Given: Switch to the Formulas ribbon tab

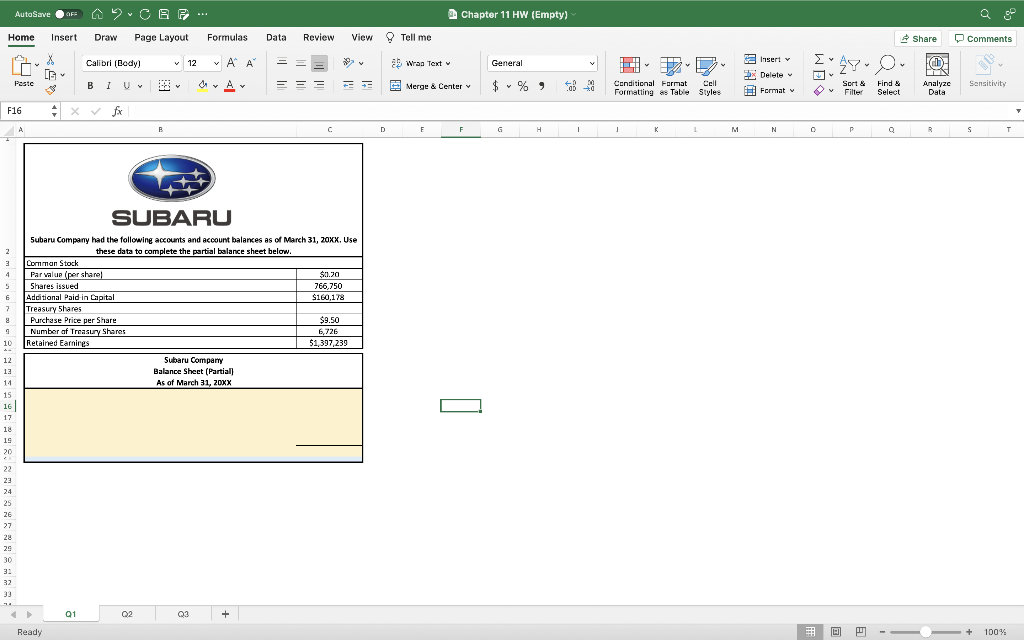Looking at the screenshot, I should tap(227, 37).
